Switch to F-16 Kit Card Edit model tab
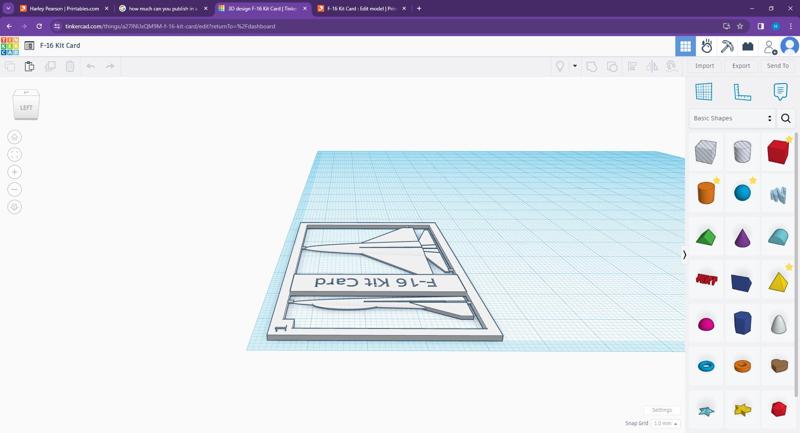Screen dimensions: 800x433 click(x=361, y=9)
